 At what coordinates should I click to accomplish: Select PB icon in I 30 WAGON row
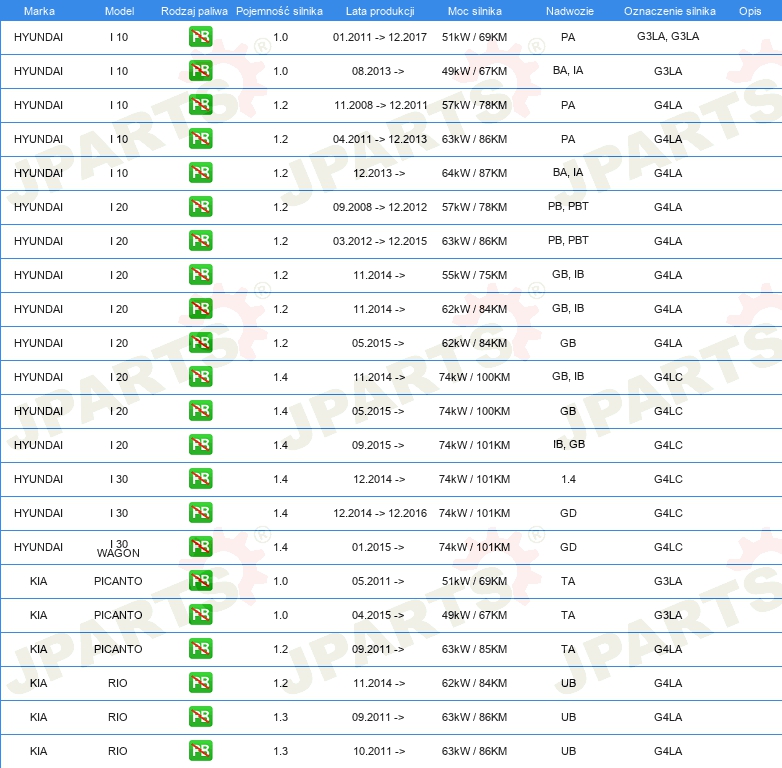click(x=200, y=547)
